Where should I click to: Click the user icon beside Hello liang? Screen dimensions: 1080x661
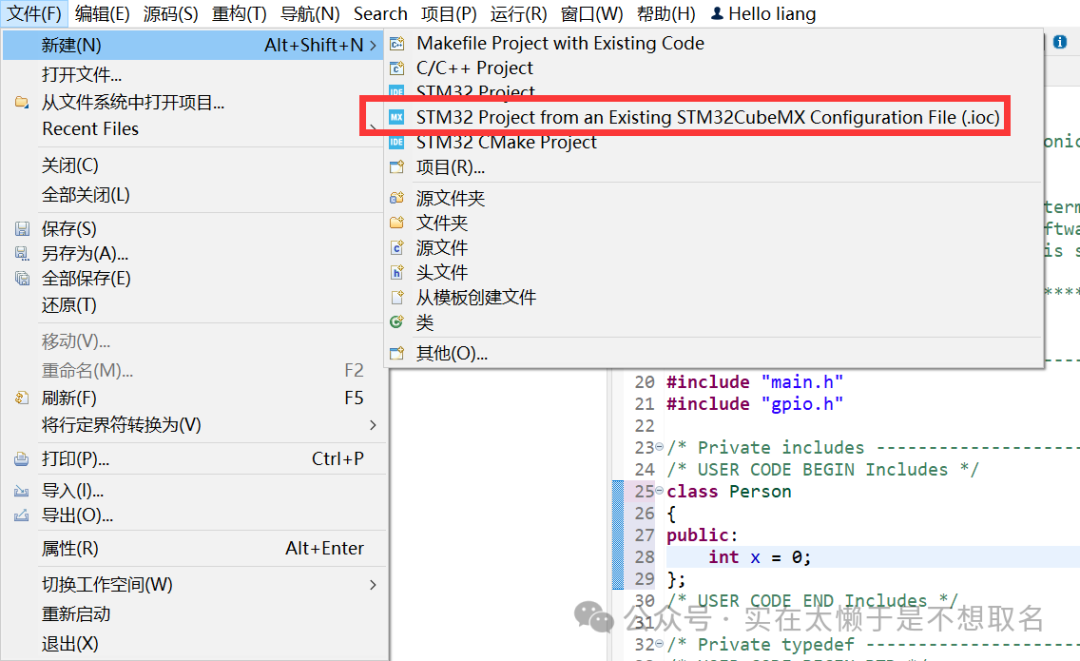coord(717,13)
